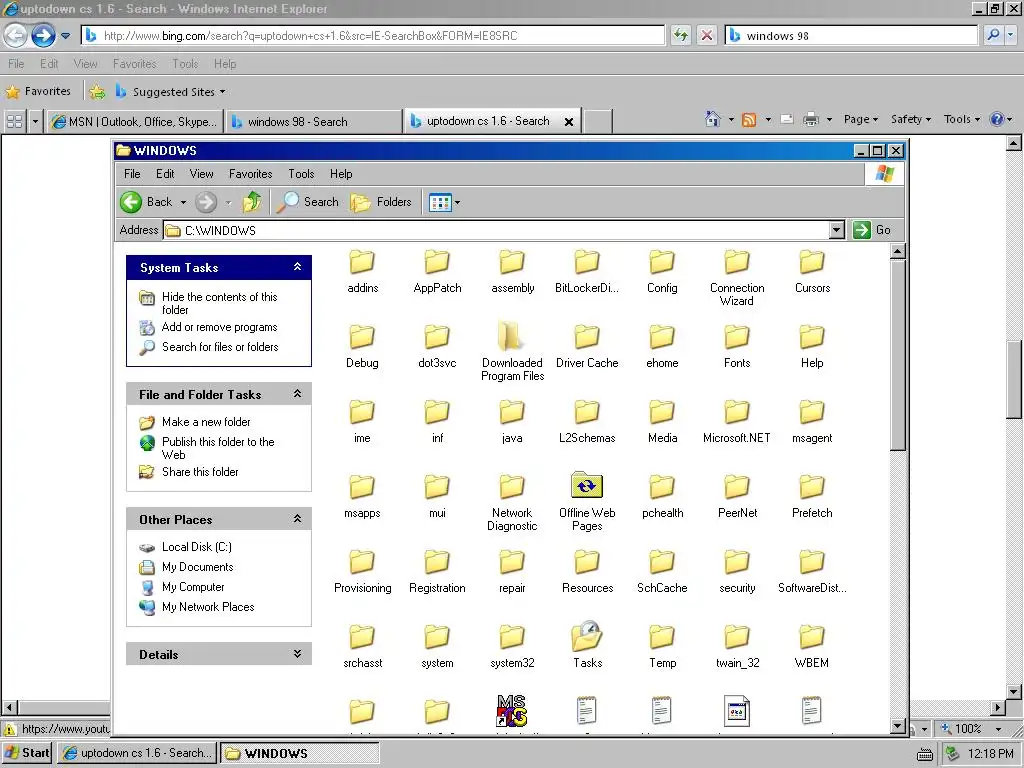Screen dimensions: 1024x768
Task: Open Local Disk (C:) in Other Places
Action: [197, 547]
